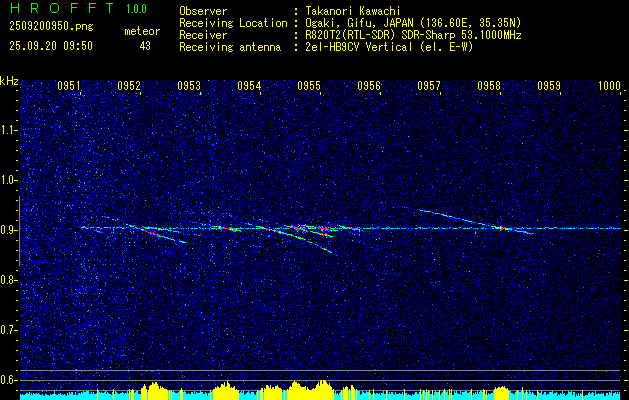This screenshot has width=629, height=400.
Task: Click the 1.1 frequency axis label
Action: point(9,130)
